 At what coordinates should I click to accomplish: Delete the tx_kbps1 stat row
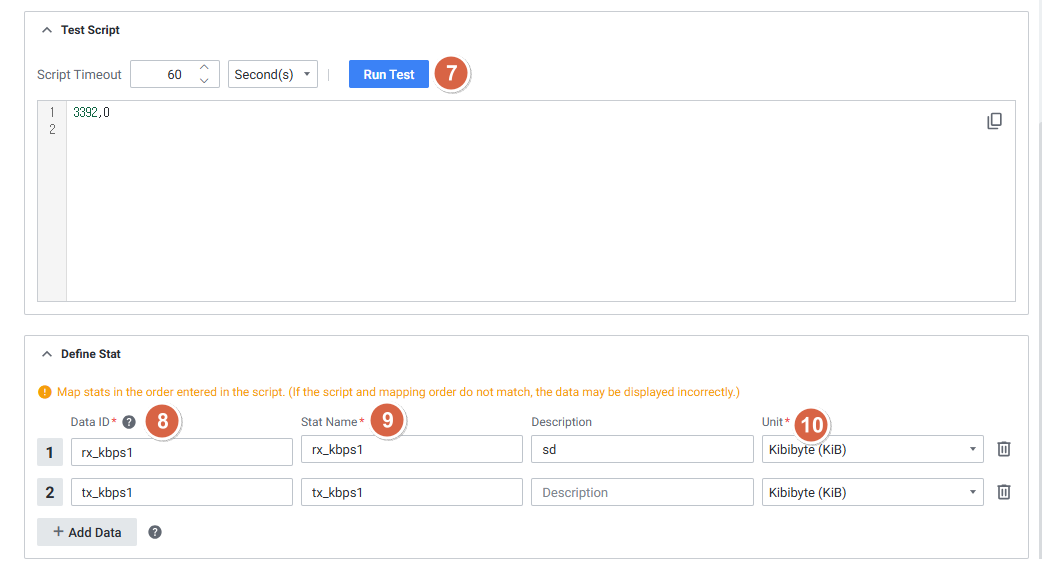point(1004,492)
